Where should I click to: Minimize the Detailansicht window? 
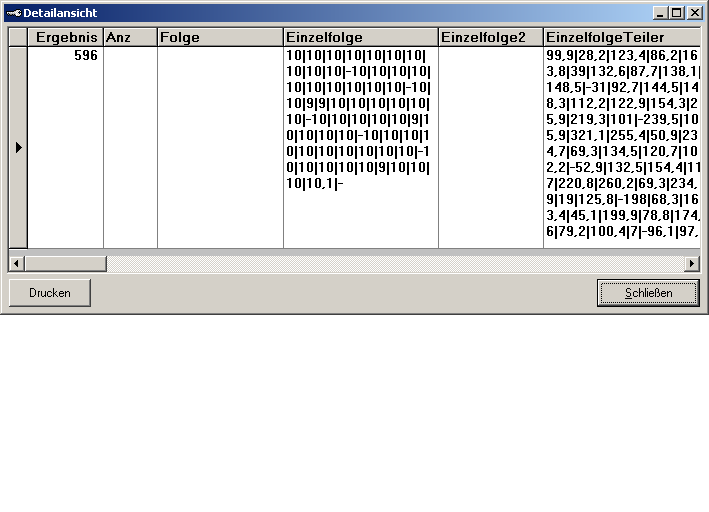click(661, 13)
